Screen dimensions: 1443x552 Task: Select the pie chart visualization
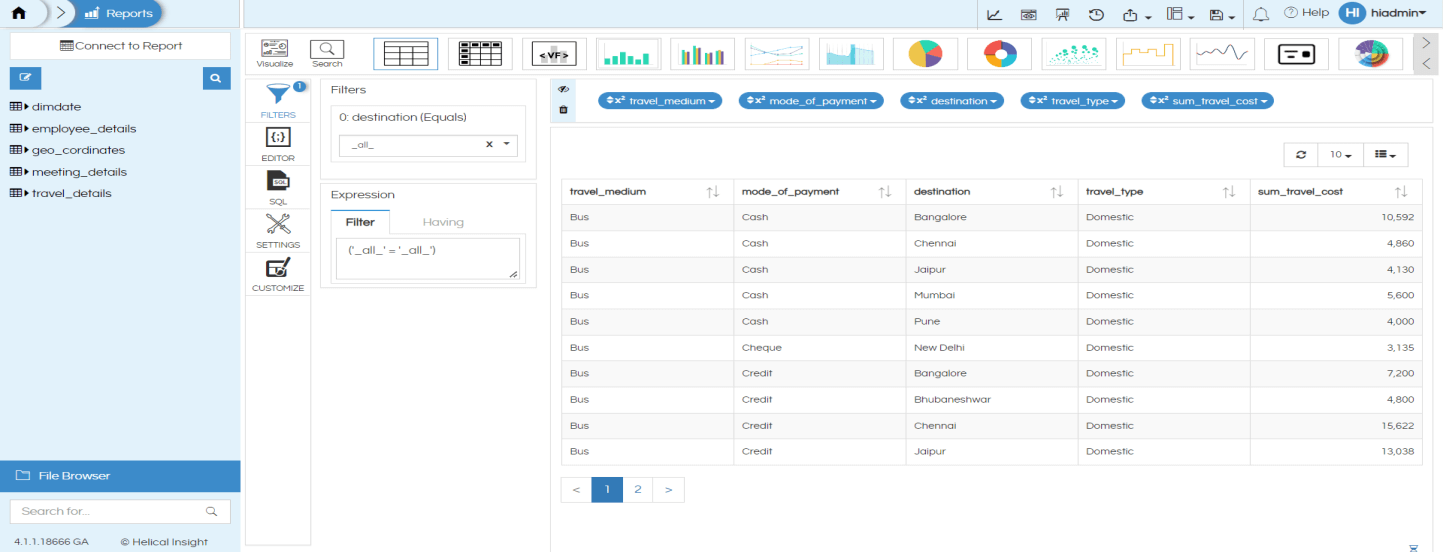[x=925, y=54]
